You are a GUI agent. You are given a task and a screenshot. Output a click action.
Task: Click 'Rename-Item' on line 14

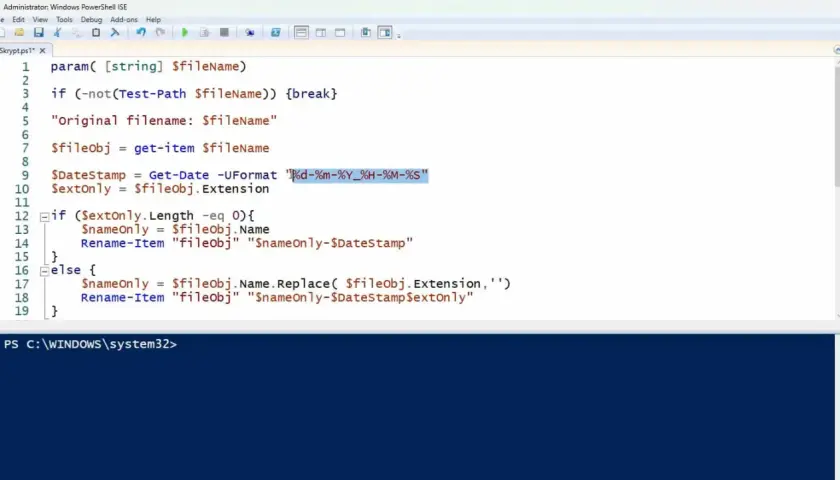(x=123, y=243)
